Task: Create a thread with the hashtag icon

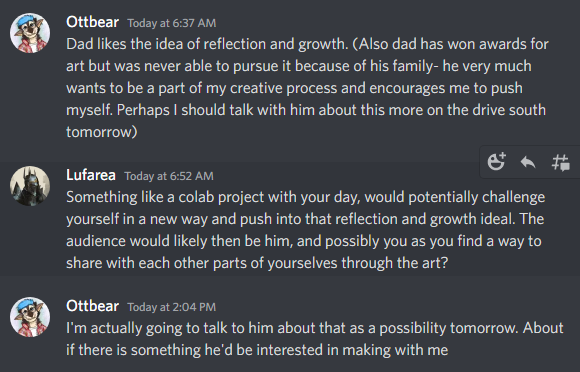Action: click(x=560, y=162)
